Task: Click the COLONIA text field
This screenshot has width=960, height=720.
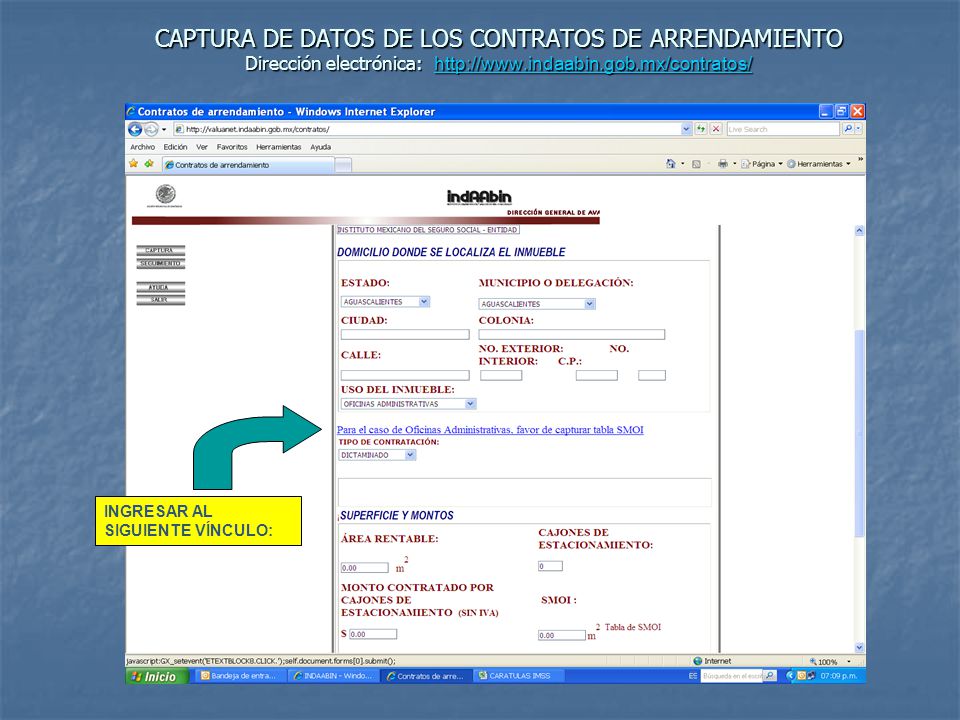Action: pyautogui.click(x=571, y=334)
